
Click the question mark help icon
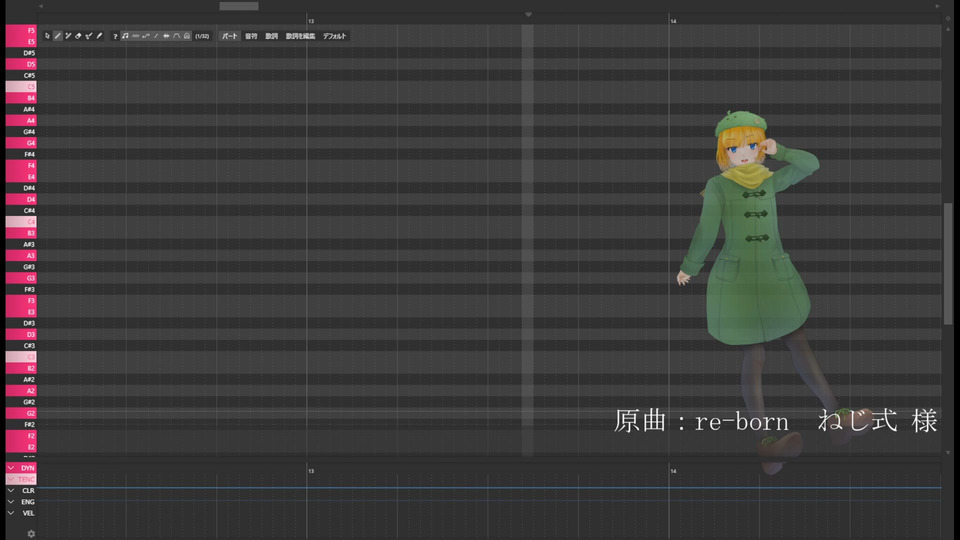tap(115, 36)
